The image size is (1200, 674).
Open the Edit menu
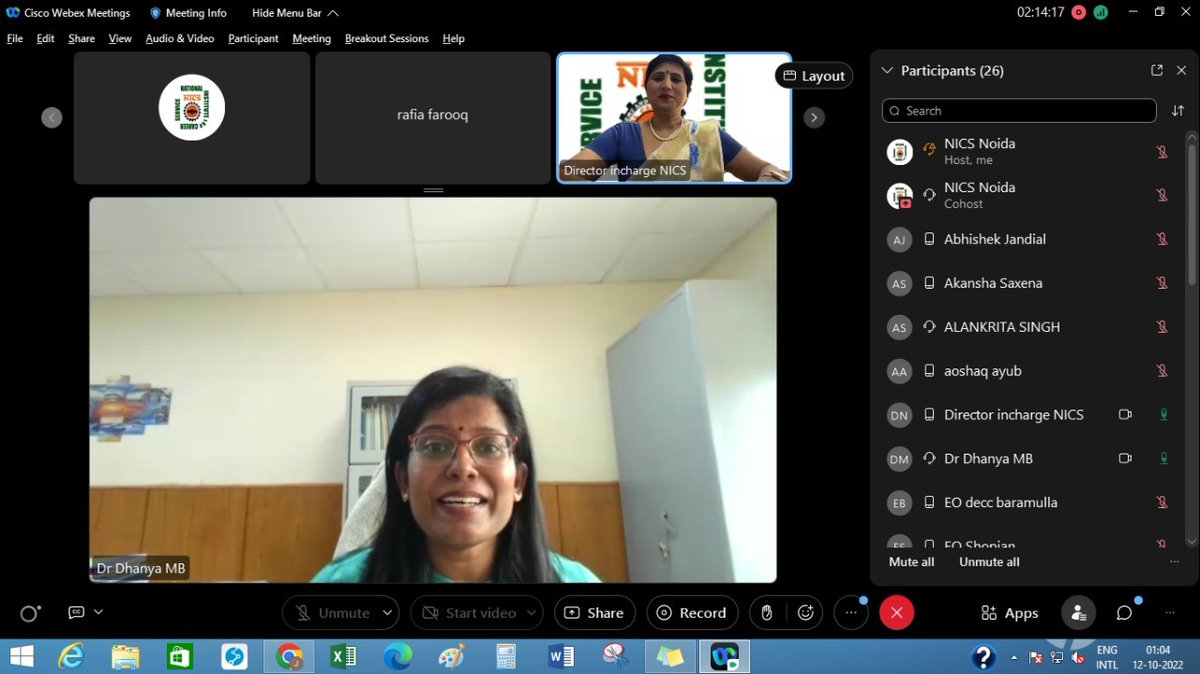(x=46, y=38)
